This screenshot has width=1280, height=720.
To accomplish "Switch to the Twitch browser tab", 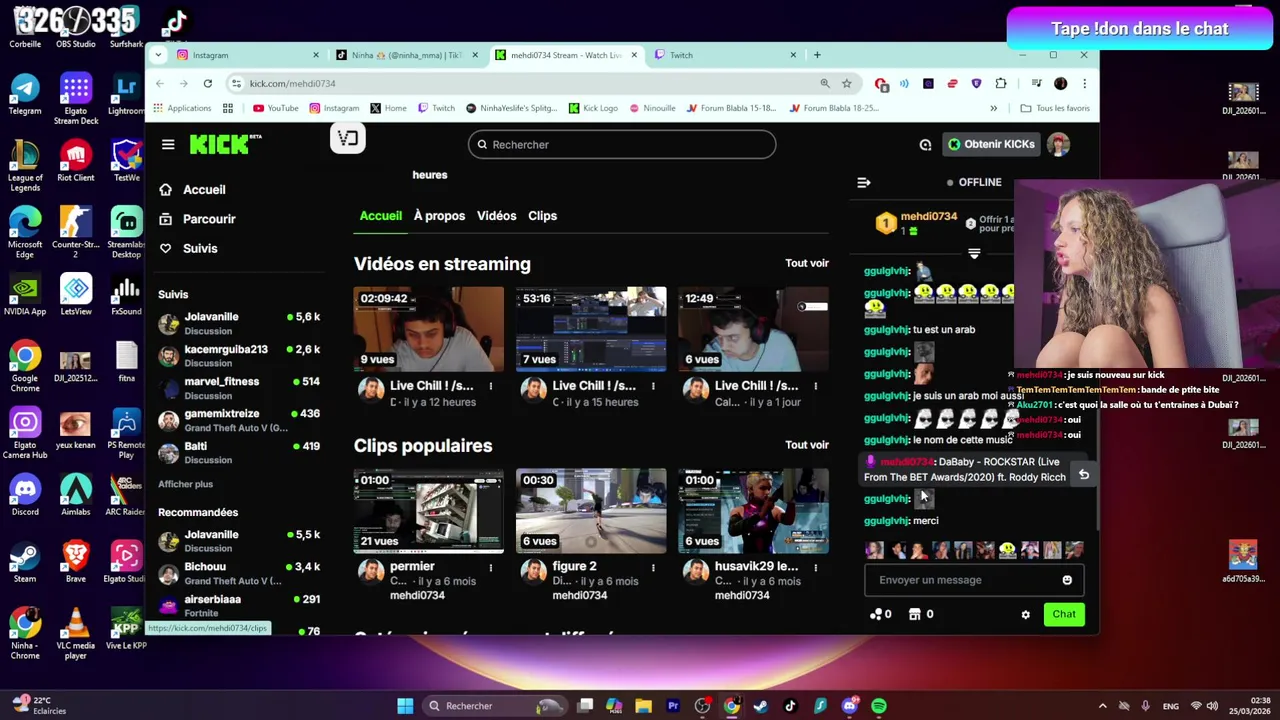I will pos(725,55).
